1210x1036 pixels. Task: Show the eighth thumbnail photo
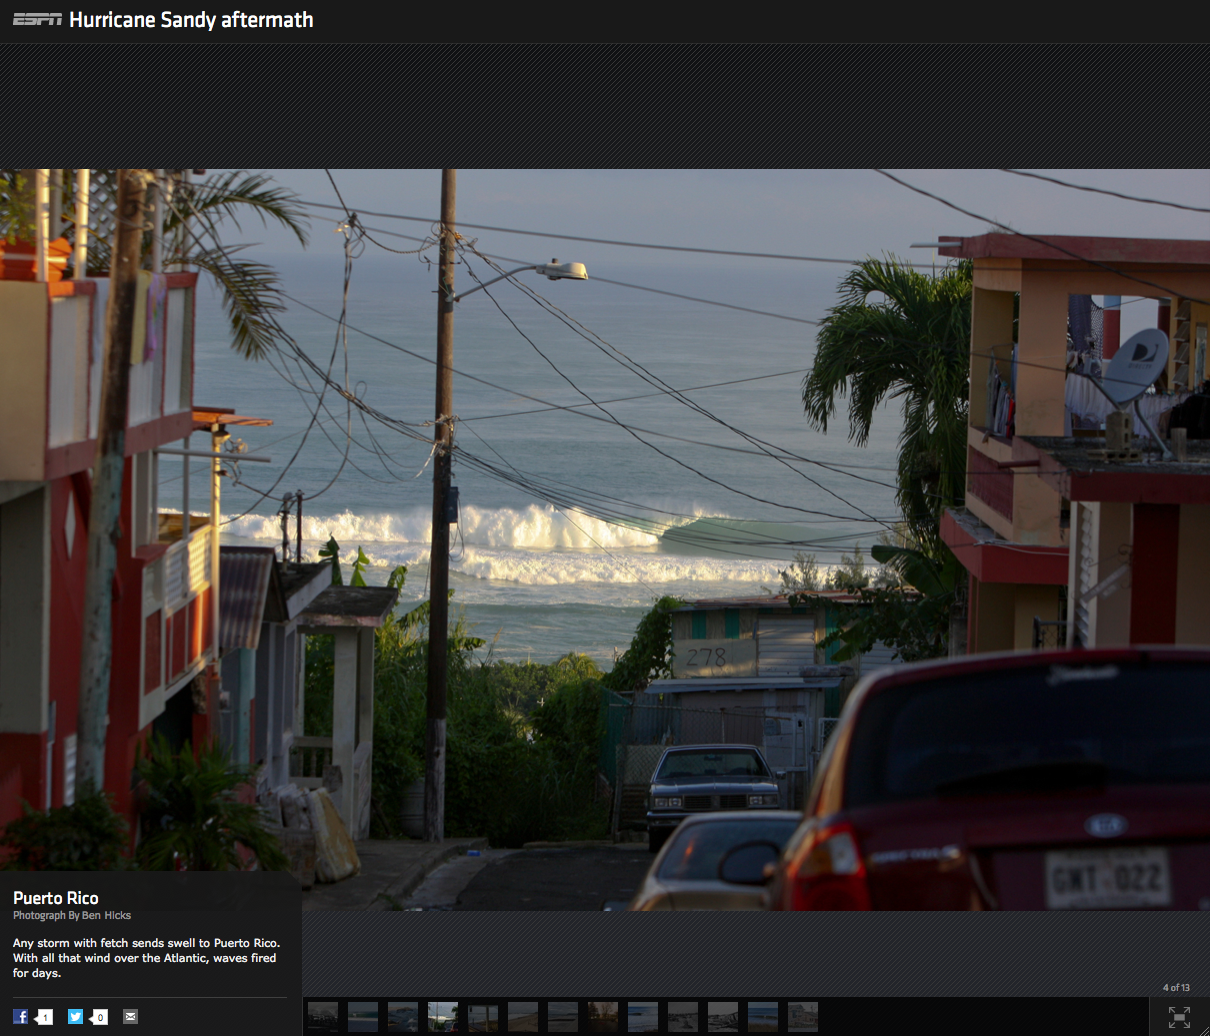pos(603,1017)
